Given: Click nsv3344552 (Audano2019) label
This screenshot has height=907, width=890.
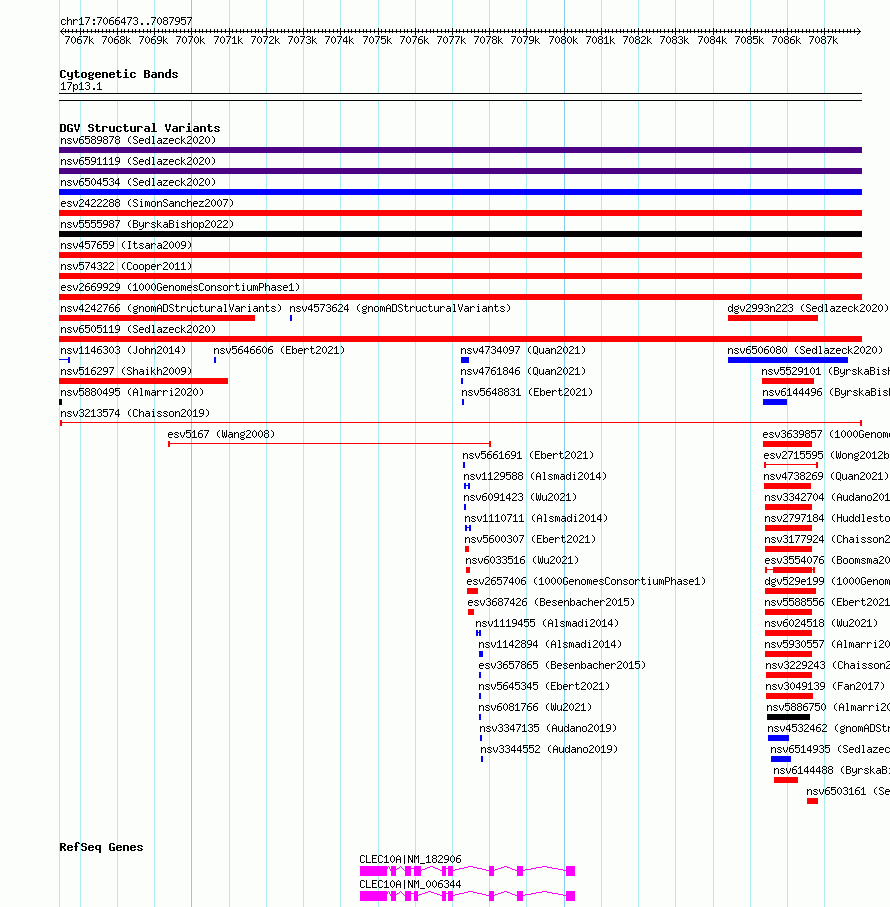Looking at the screenshot, I should coord(549,750).
